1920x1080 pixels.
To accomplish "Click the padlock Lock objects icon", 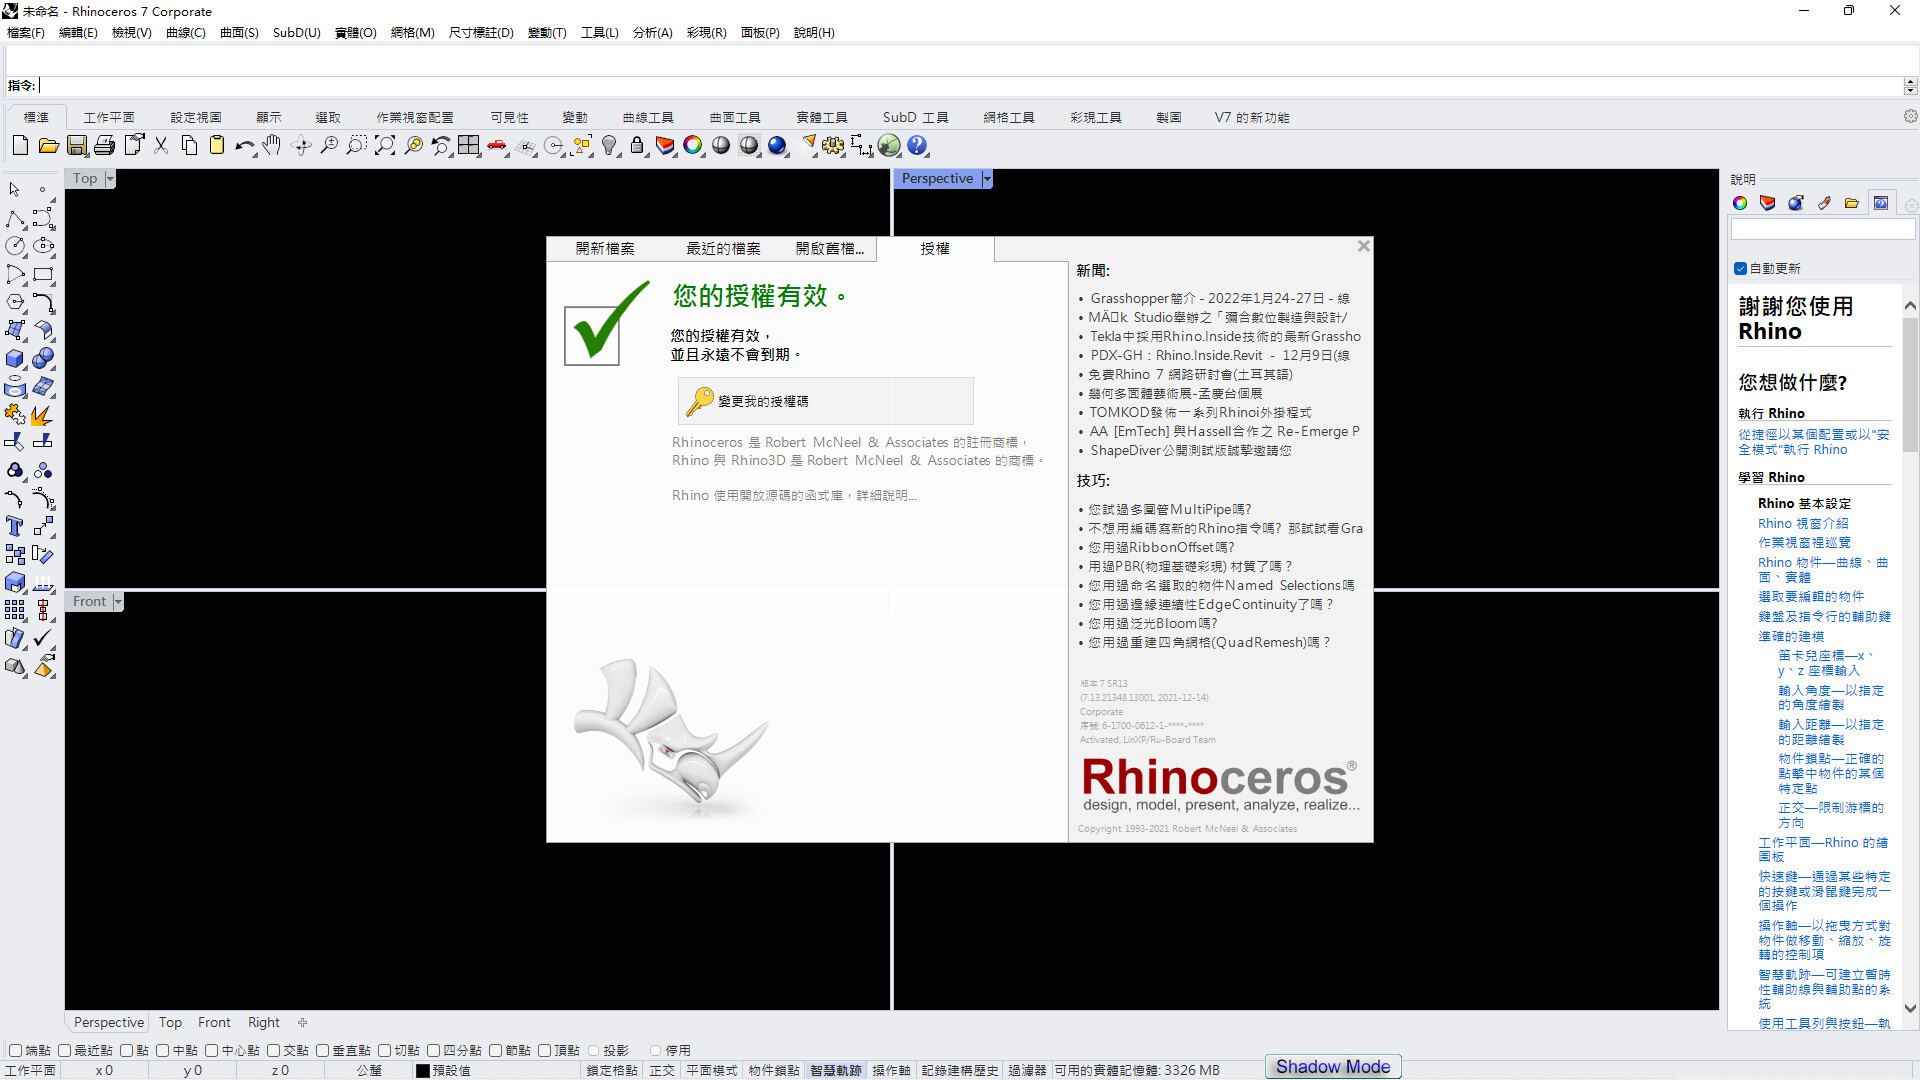I will point(637,146).
